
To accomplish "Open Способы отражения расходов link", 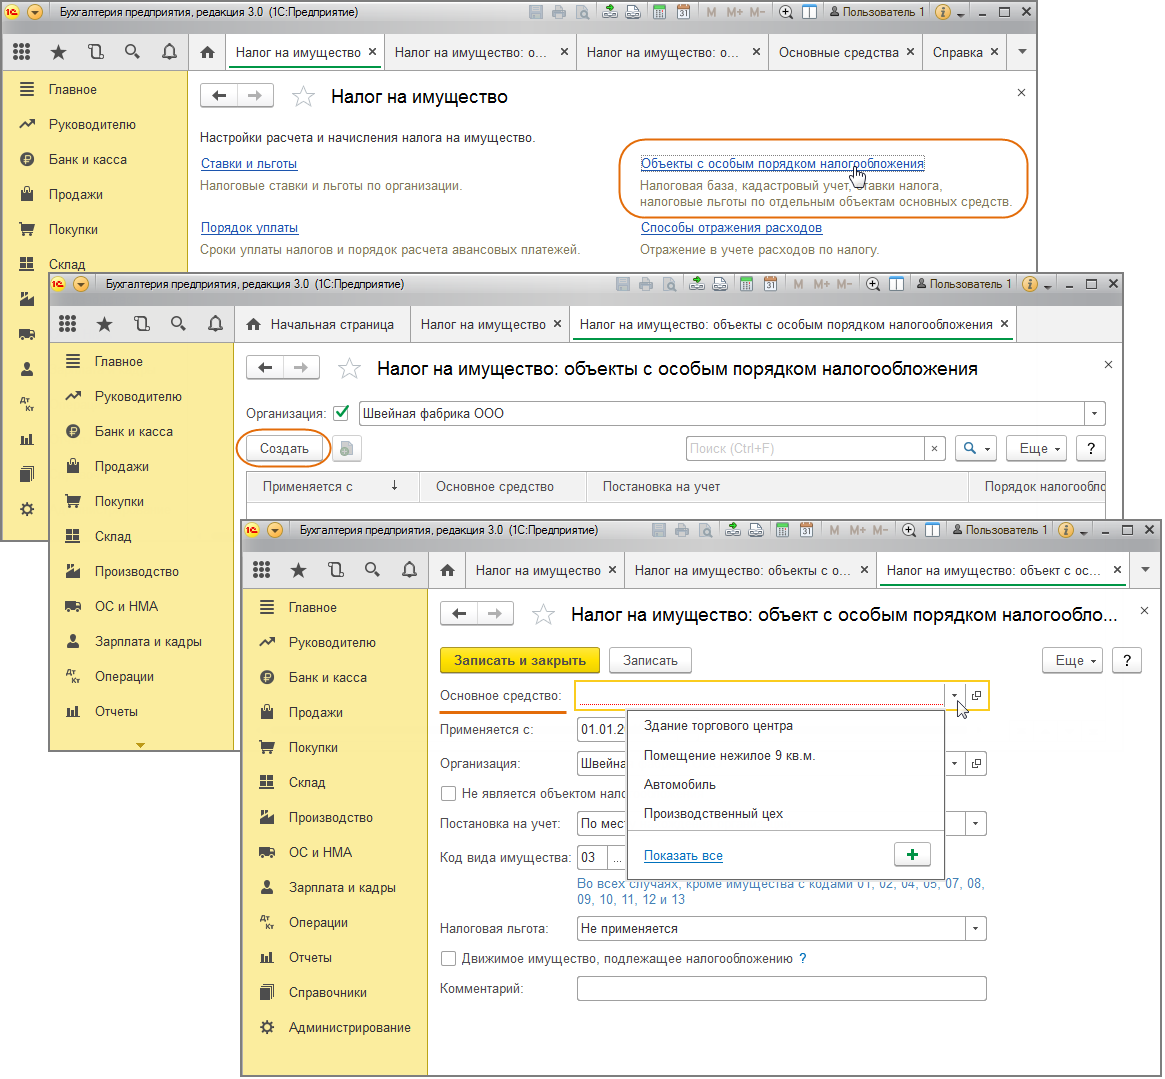I will click(x=731, y=227).
